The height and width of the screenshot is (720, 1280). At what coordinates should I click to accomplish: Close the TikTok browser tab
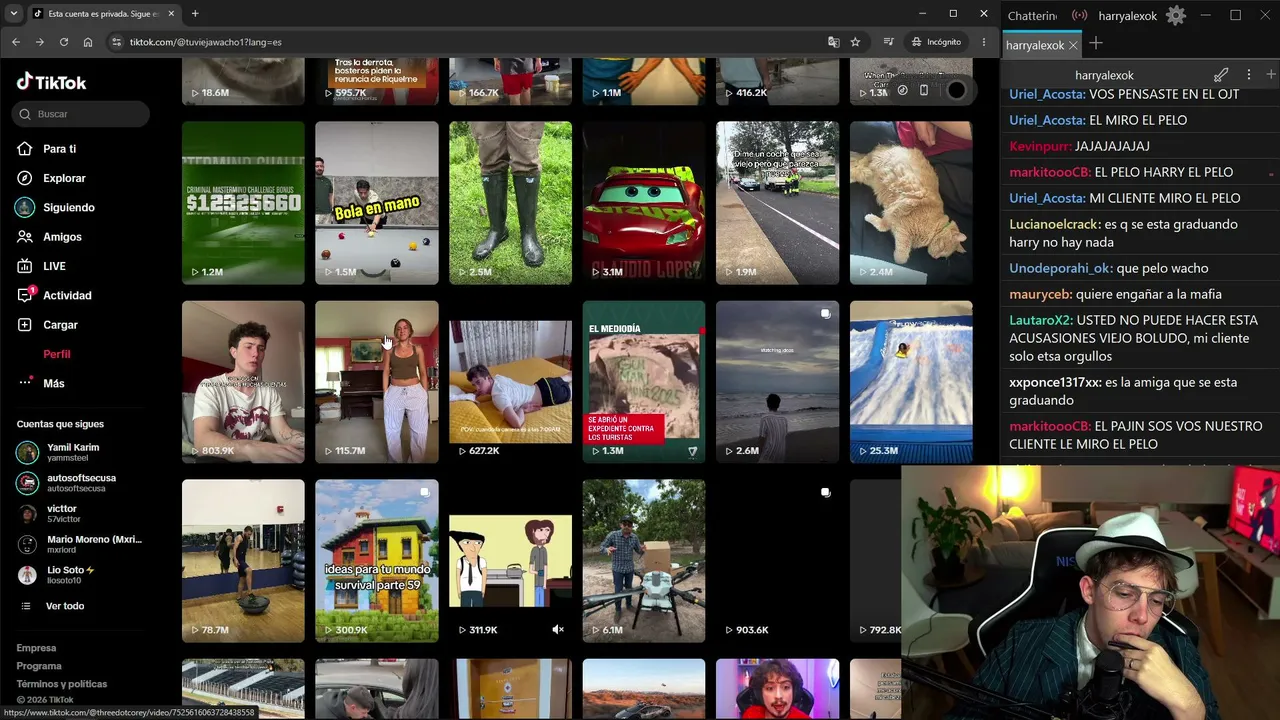(x=171, y=14)
